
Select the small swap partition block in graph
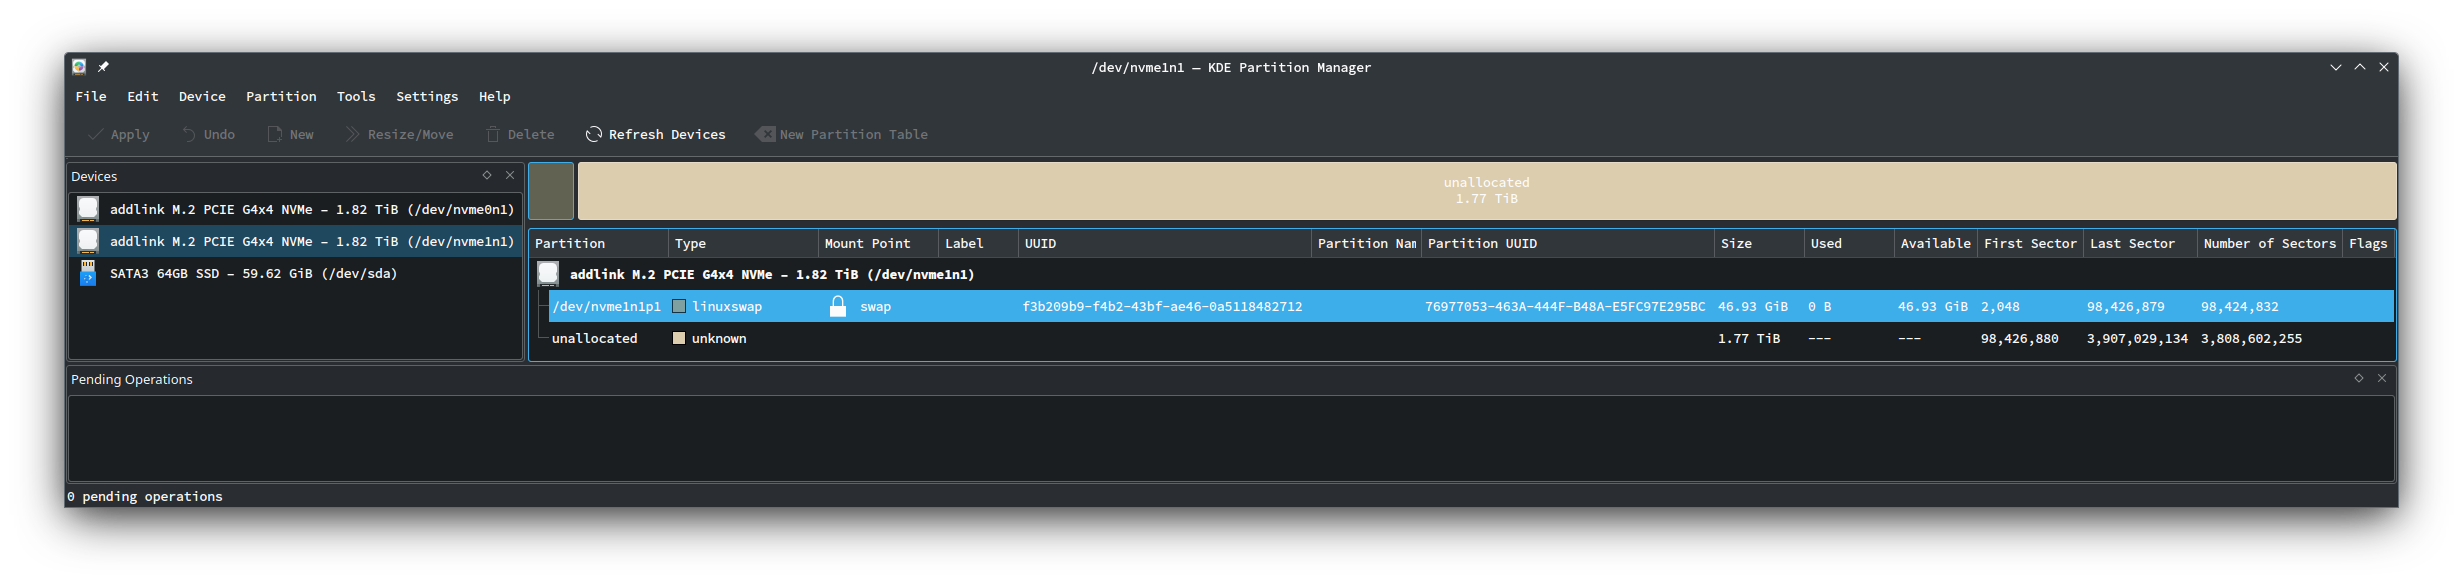tap(551, 191)
